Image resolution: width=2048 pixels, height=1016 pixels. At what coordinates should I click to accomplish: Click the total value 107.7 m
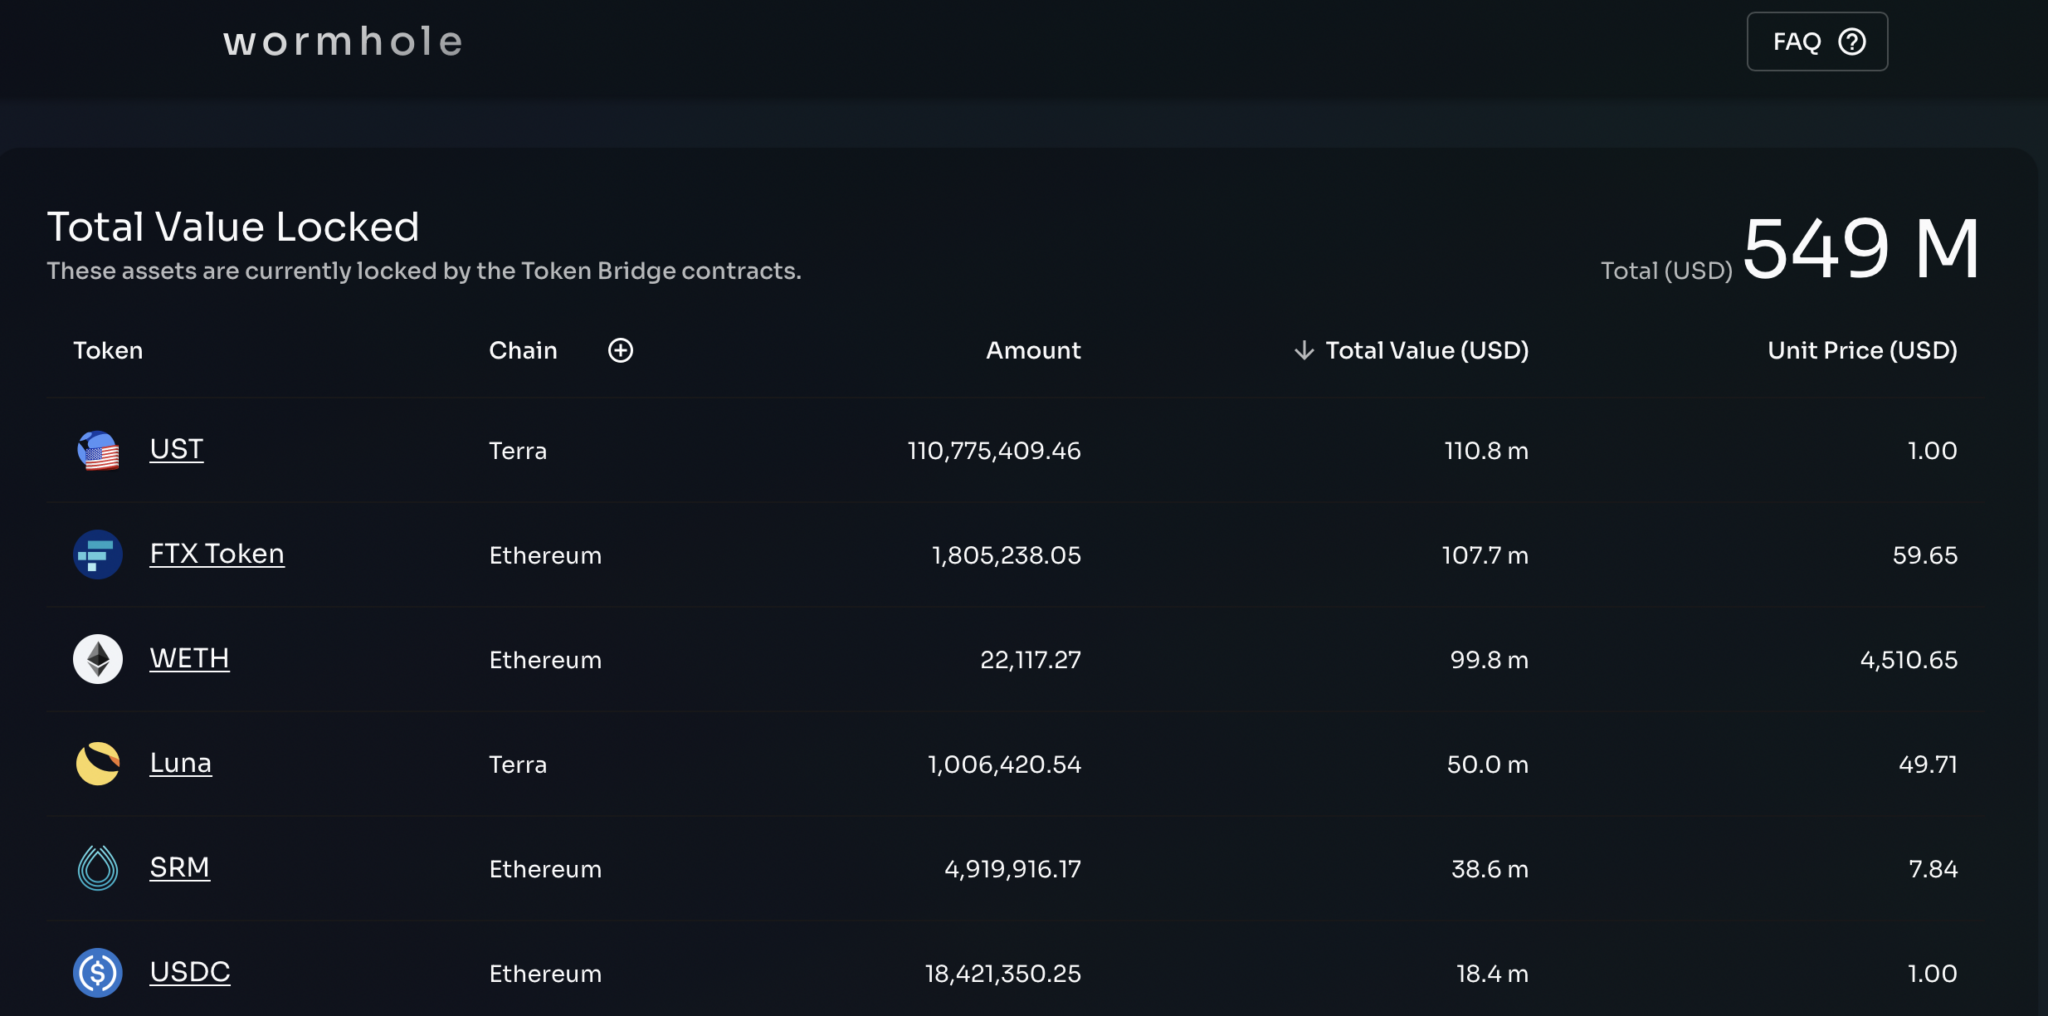1485,555
